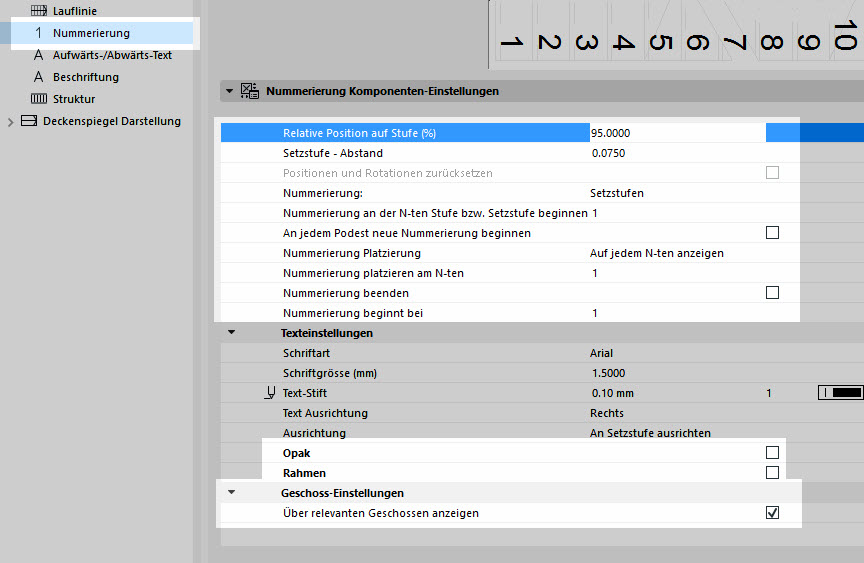Enable Nummerierung beenden checkbox
Viewport: 864px width, 563px height.
pos(773,293)
